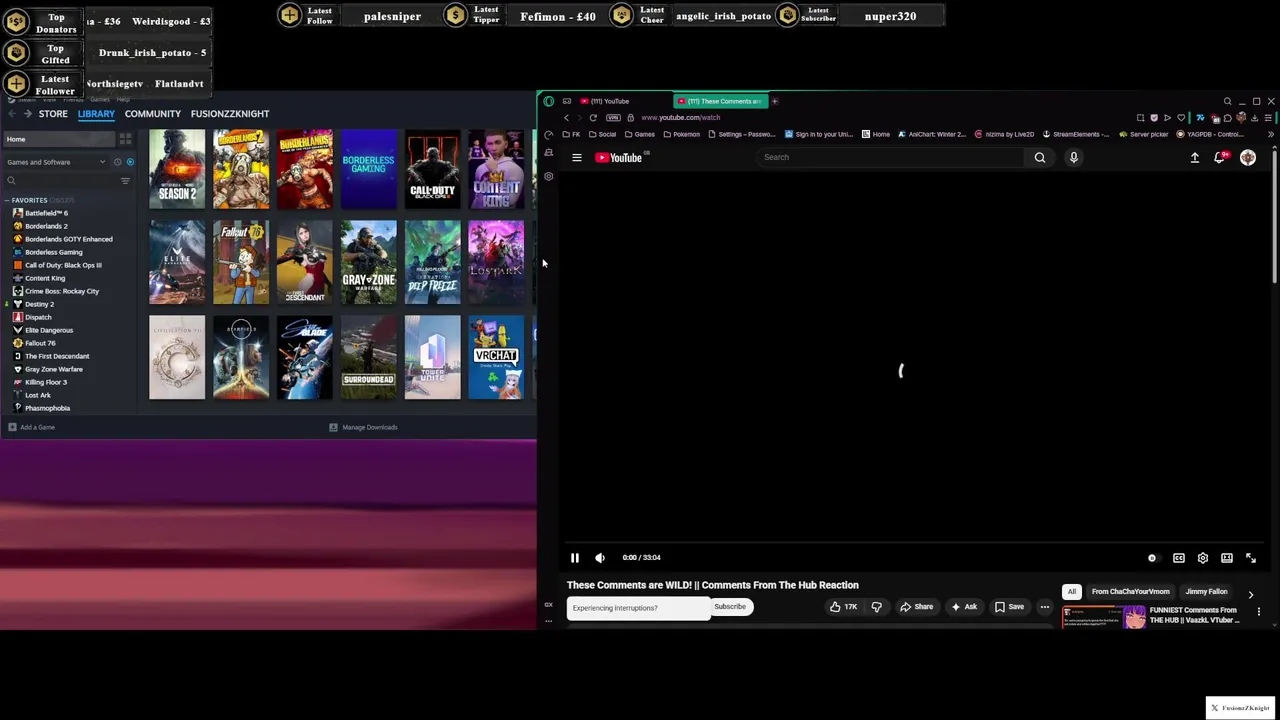Viewport: 1280px width, 720px height.
Task: Open the YouTube notifications bell
Action: point(1220,158)
